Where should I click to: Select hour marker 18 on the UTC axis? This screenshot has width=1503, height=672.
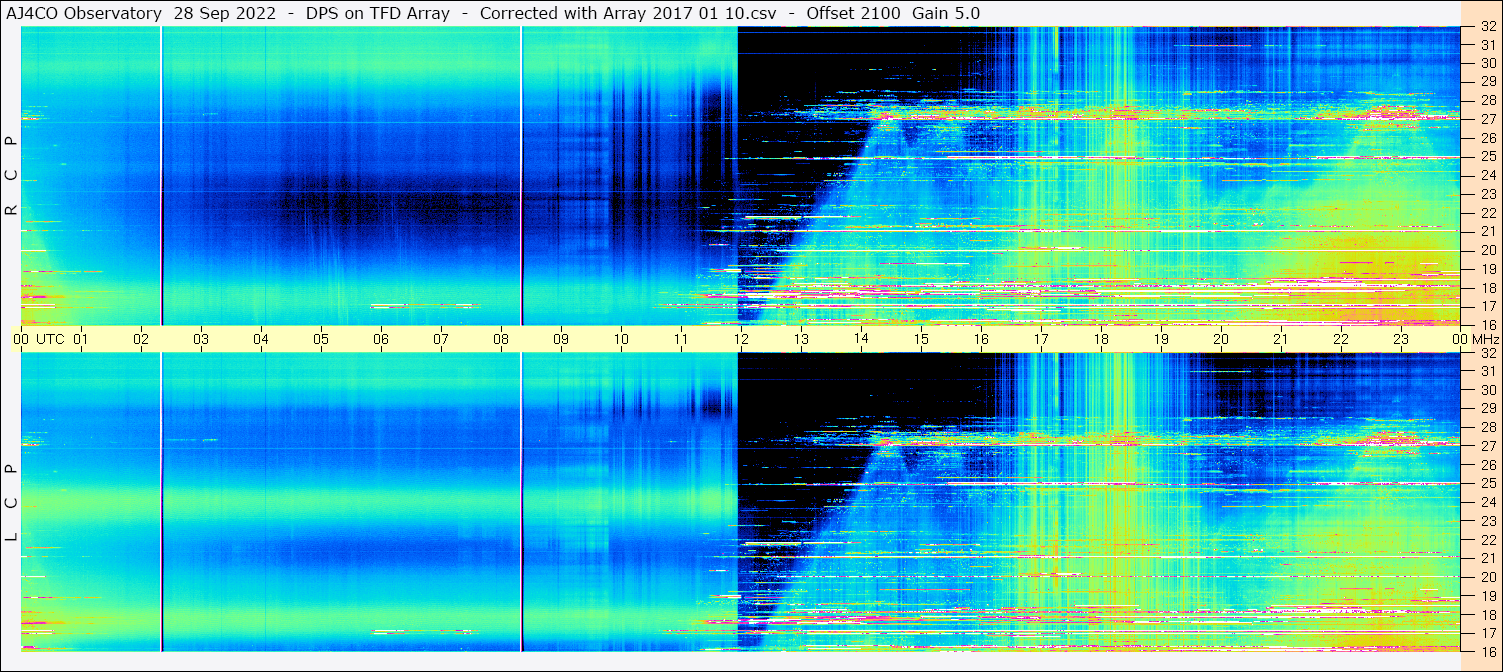pos(1101,339)
